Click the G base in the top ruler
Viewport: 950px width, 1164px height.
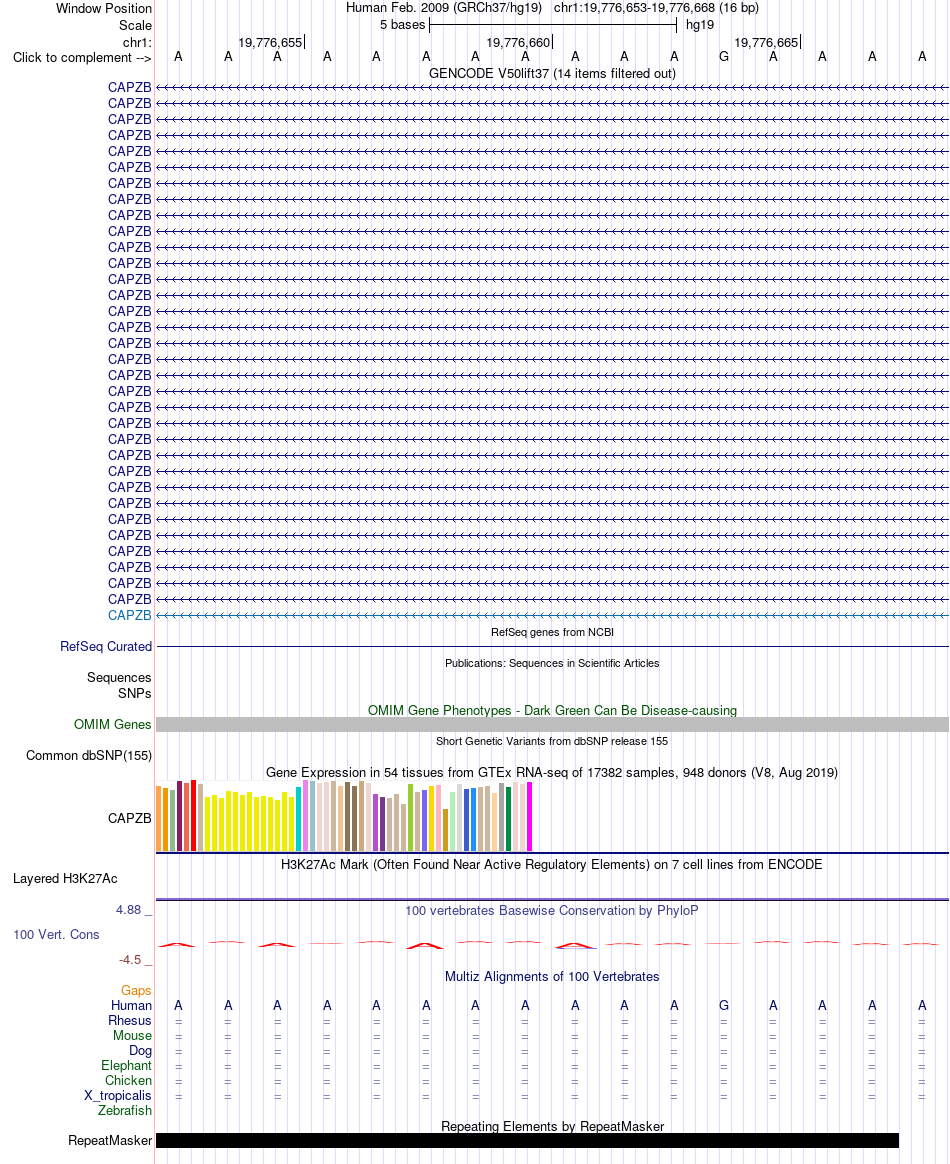[724, 56]
